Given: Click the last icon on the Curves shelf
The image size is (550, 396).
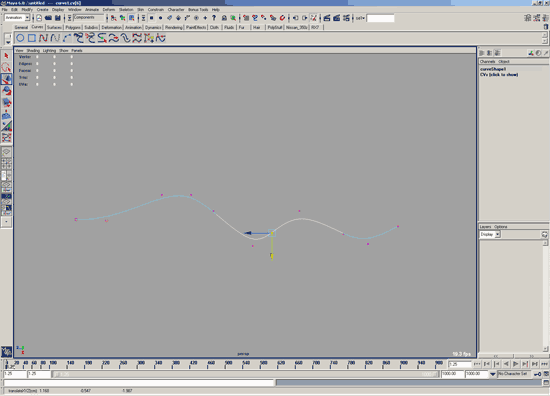Looking at the screenshot, I should click(x=160, y=38).
